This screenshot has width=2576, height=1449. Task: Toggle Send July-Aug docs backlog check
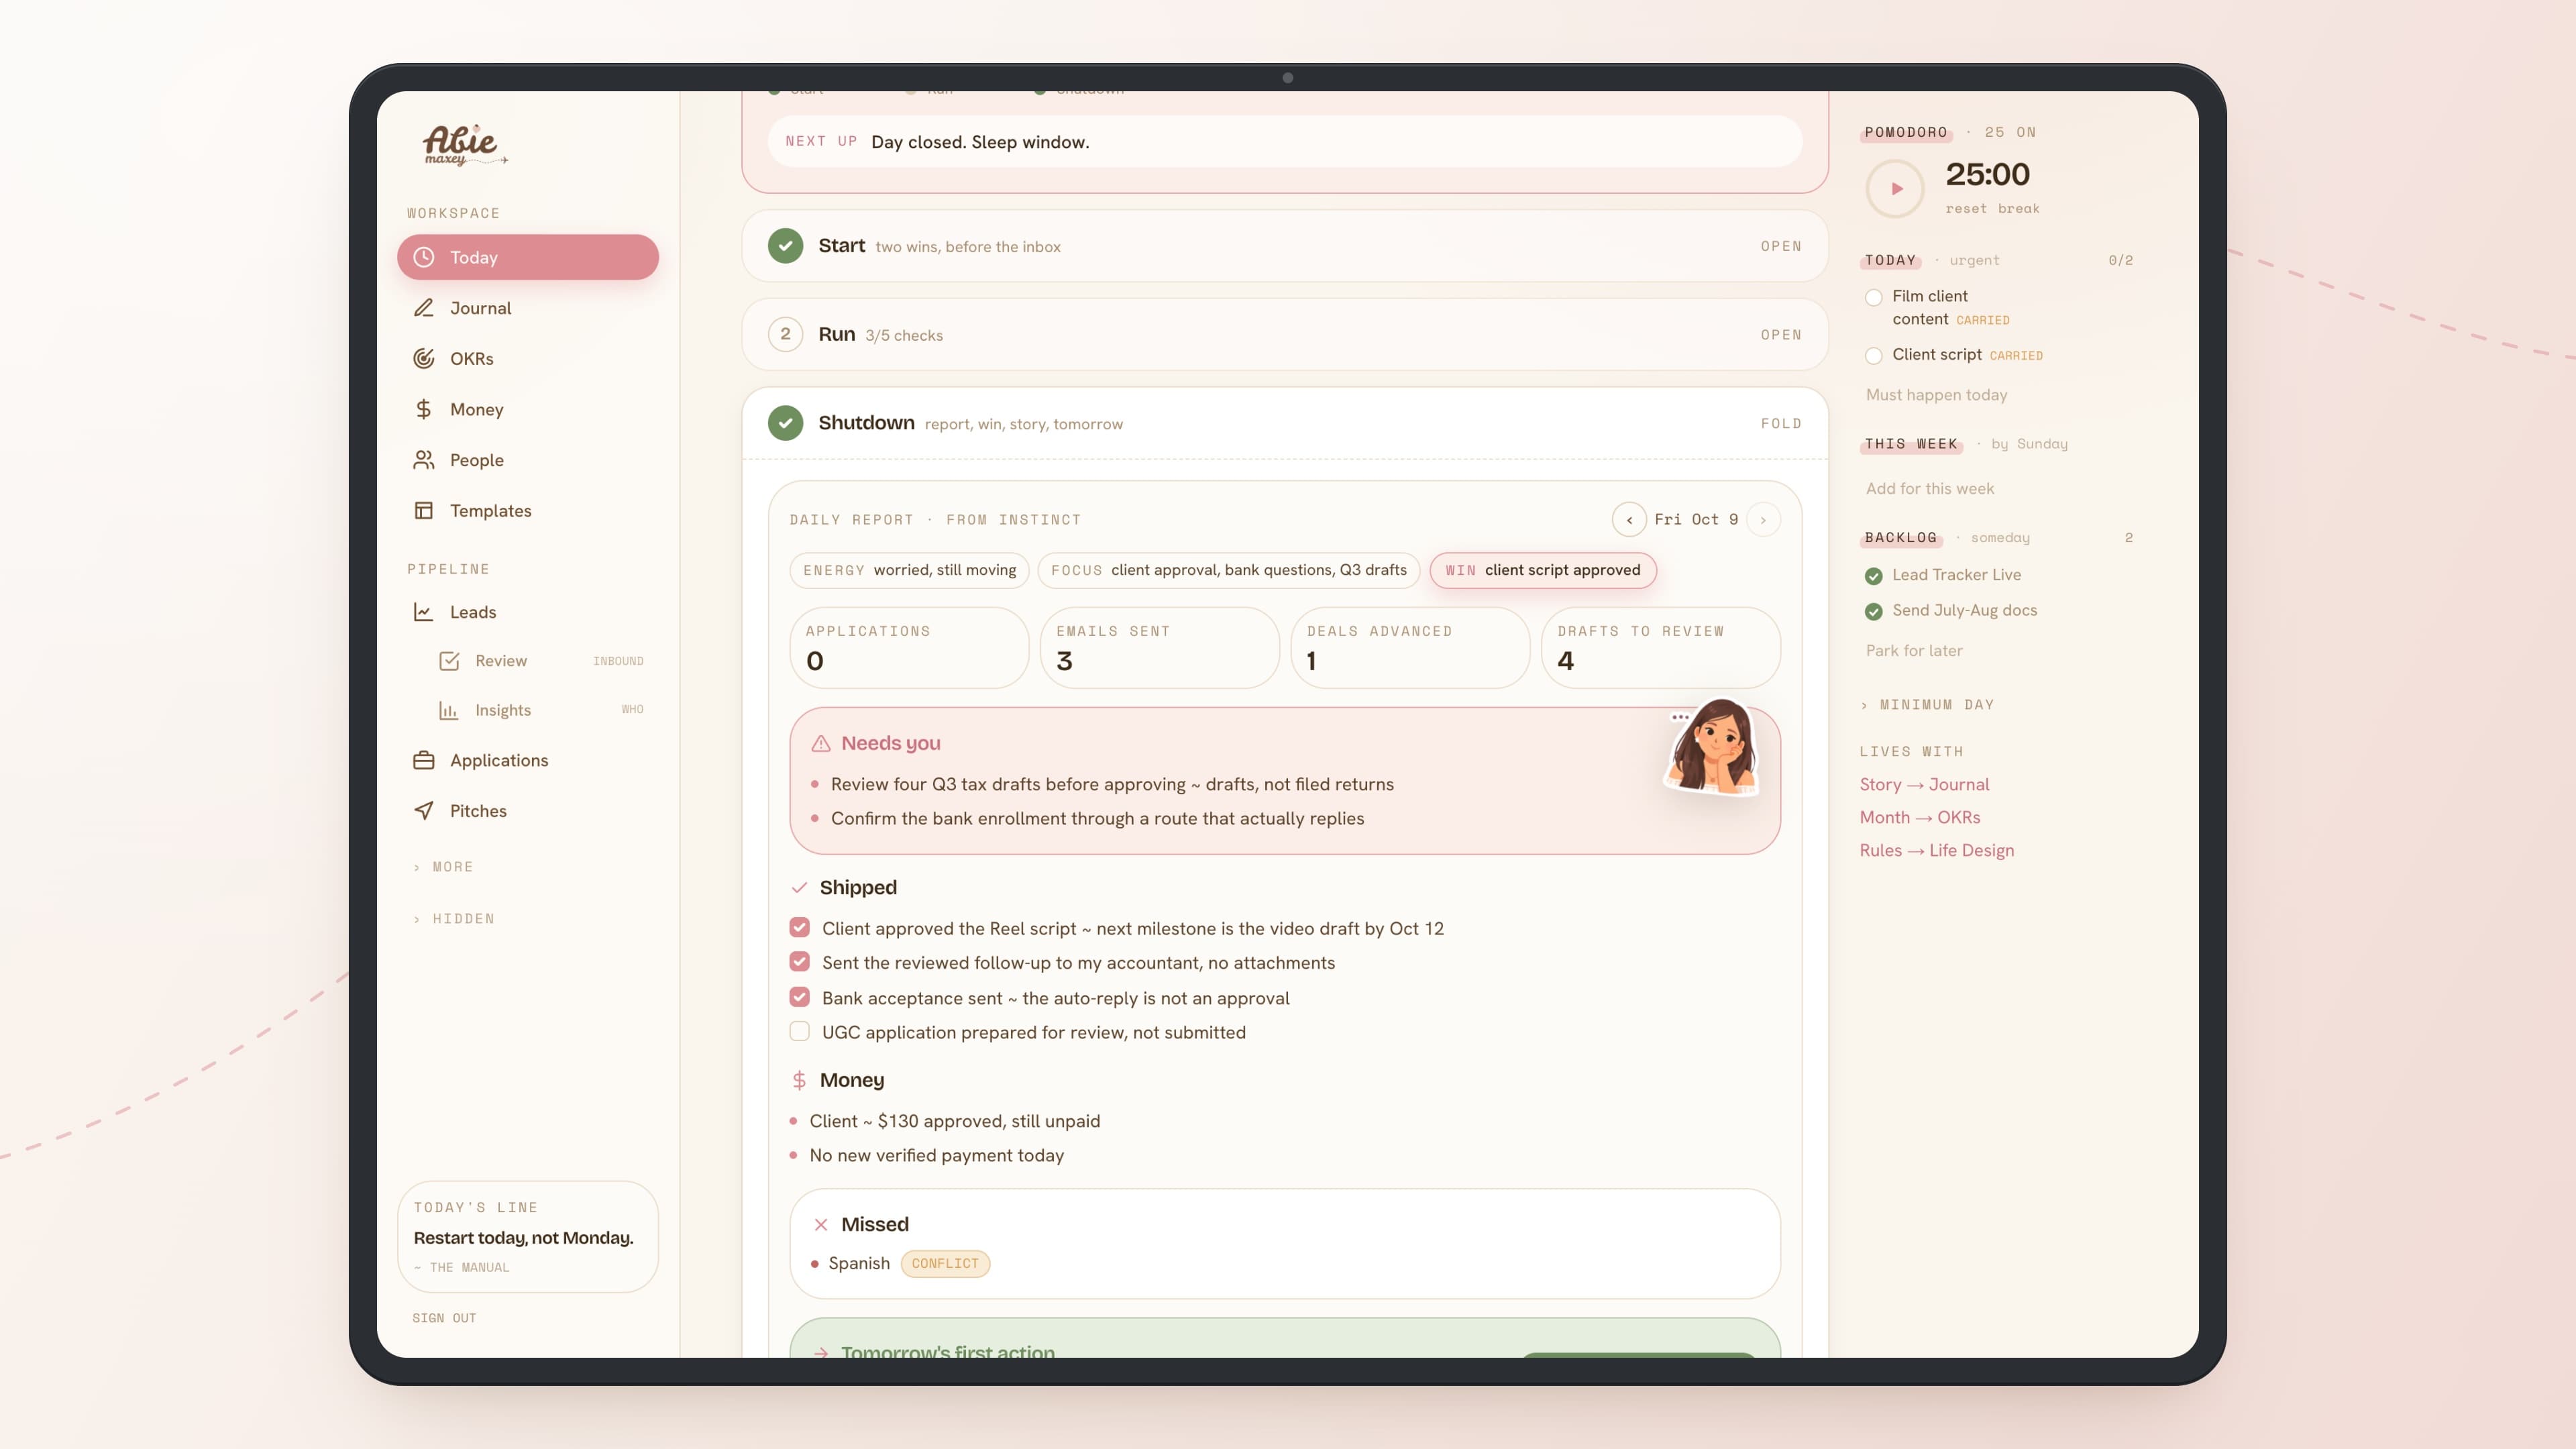click(1874, 611)
